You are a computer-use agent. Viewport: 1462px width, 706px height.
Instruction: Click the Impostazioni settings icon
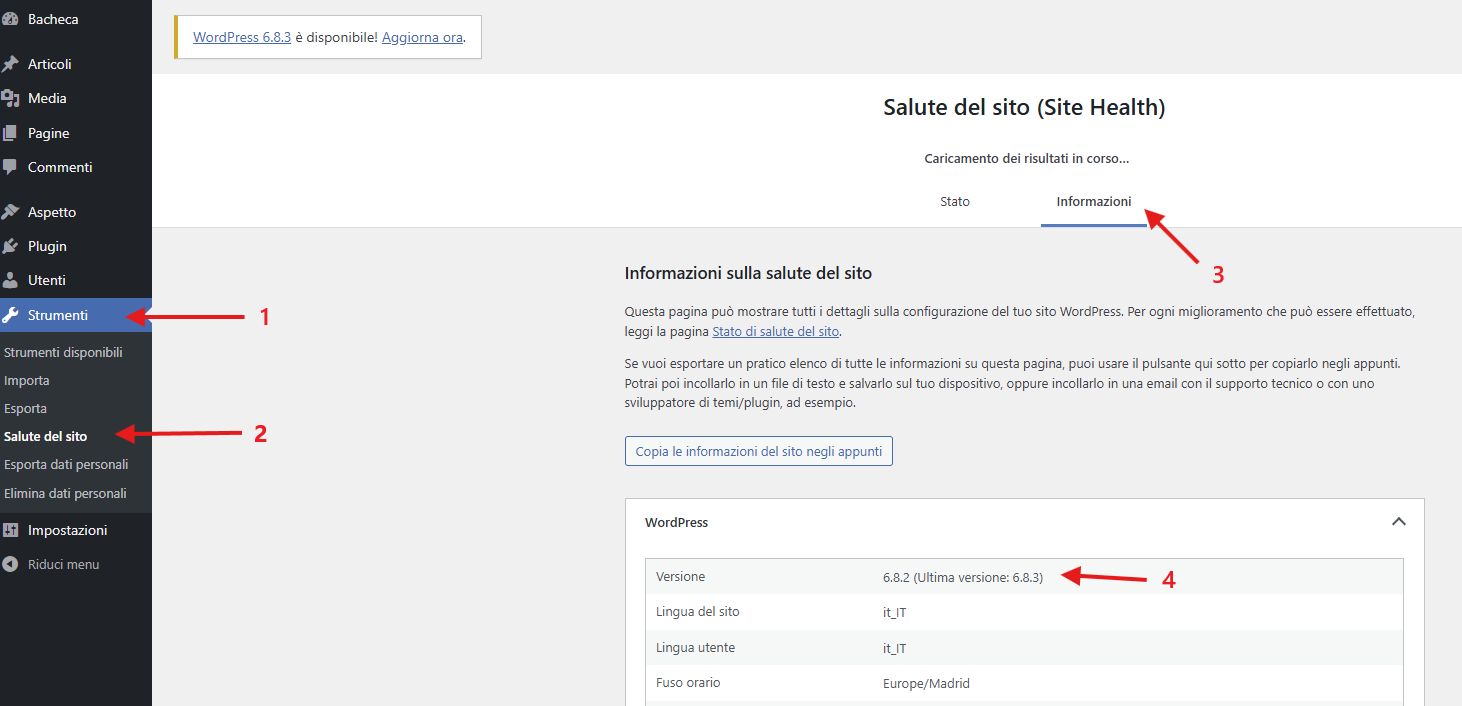point(11,530)
